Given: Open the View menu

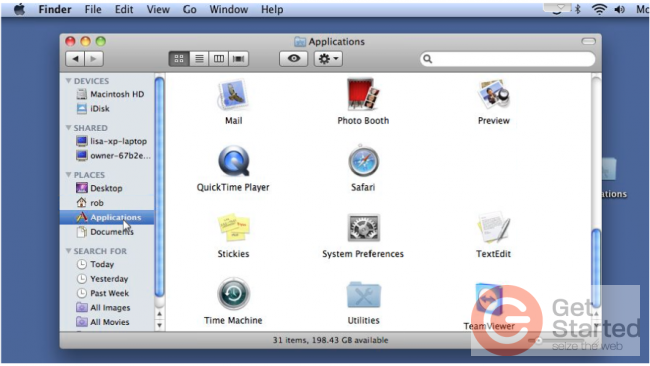Looking at the screenshot, I should tap(158, 9).
